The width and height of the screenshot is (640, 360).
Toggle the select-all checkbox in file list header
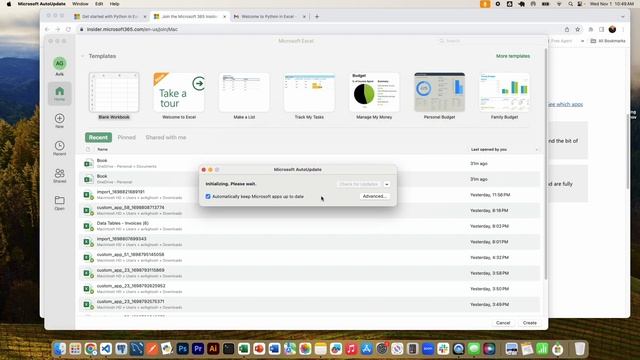click(x=88, y=149)
